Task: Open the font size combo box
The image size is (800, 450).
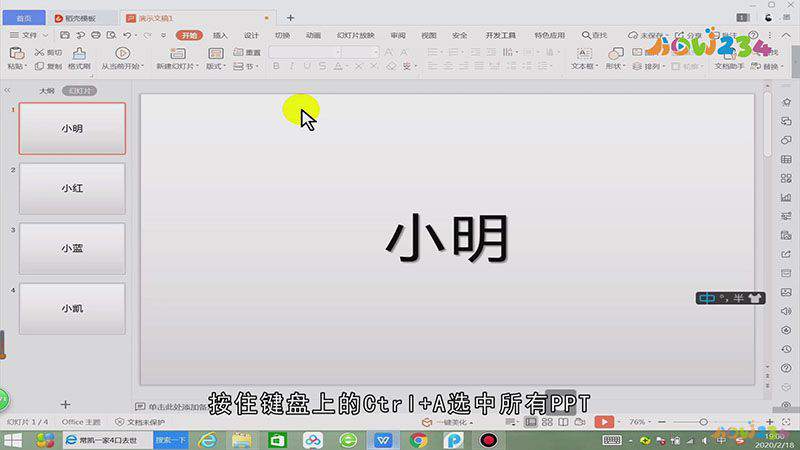Action: [x=361, y=52]
